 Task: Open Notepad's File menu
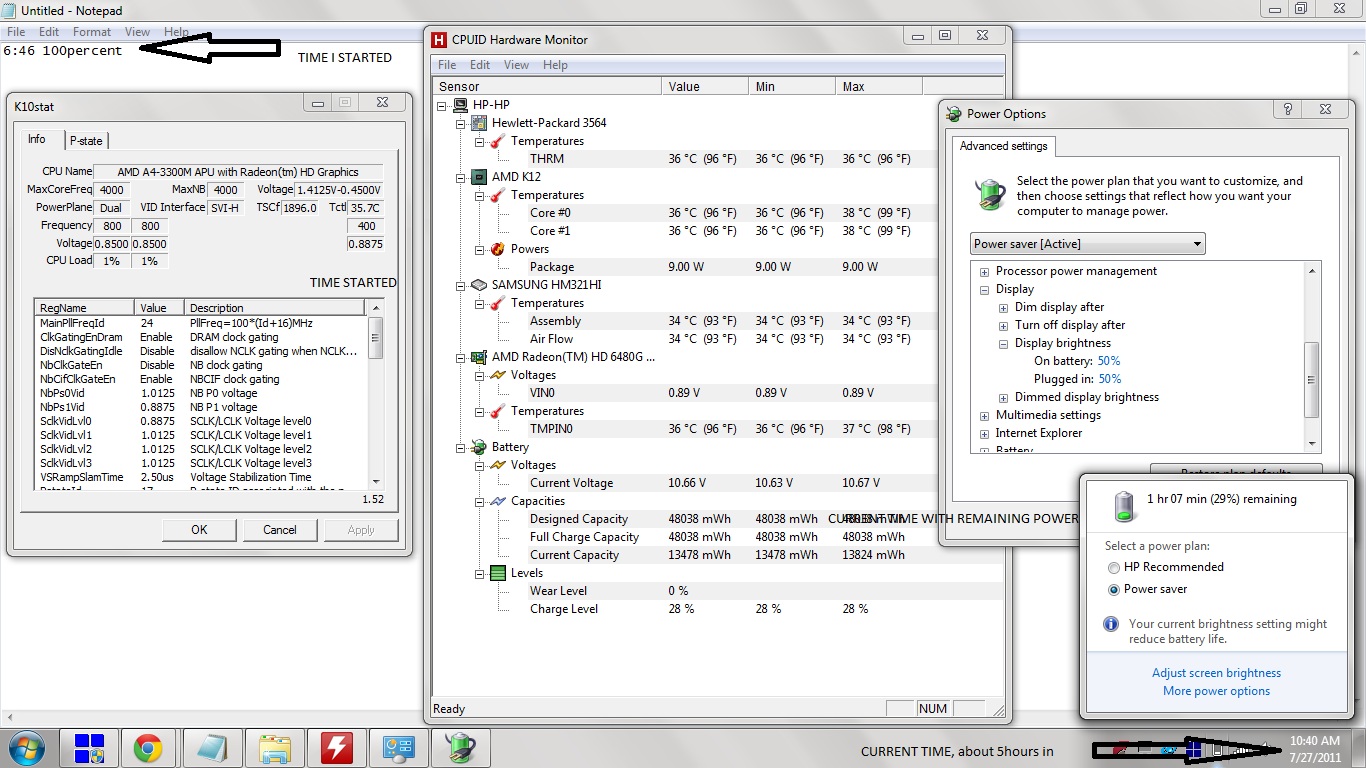tap(16, 32)
